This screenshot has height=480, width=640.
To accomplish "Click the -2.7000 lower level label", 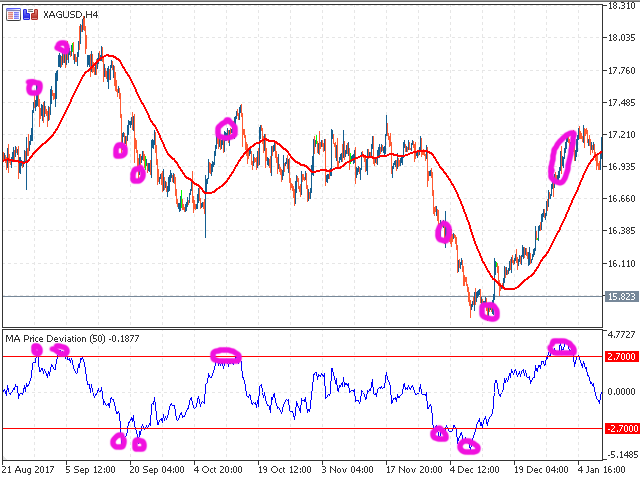I will (621, 429).
